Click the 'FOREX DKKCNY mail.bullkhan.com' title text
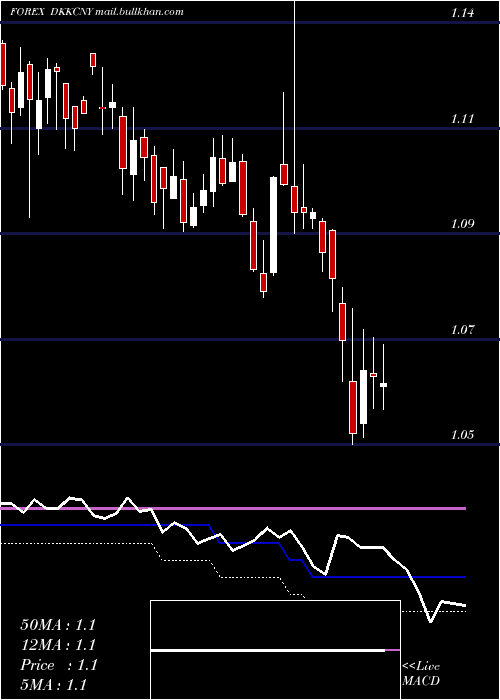Screen dimensions: 500x700 [x=97, y=12]
